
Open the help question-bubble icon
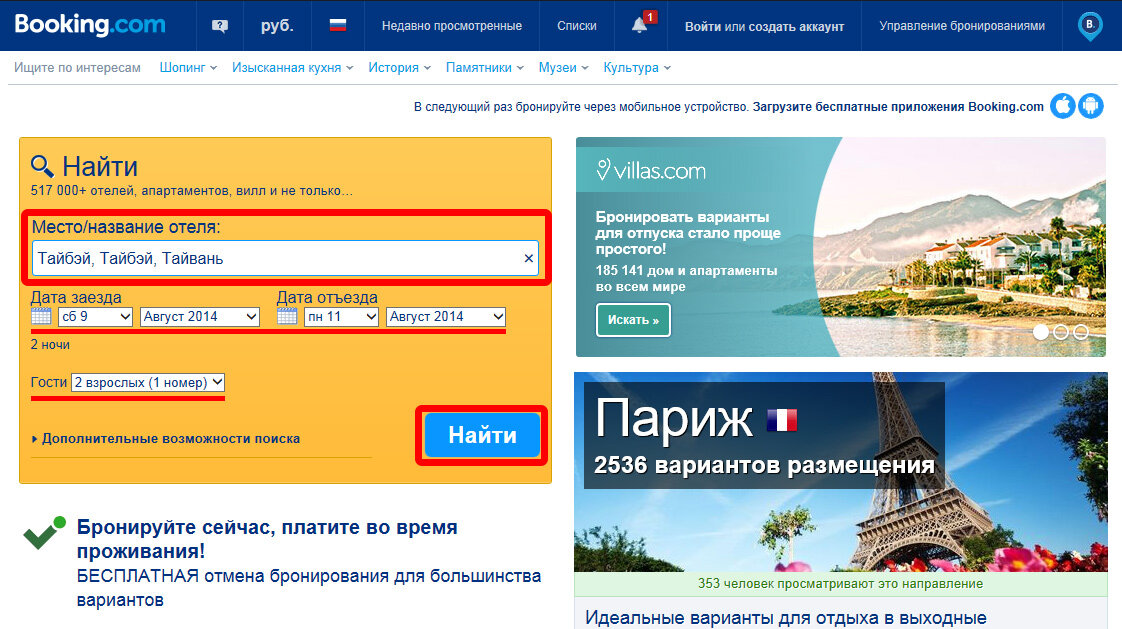[220, 26]
